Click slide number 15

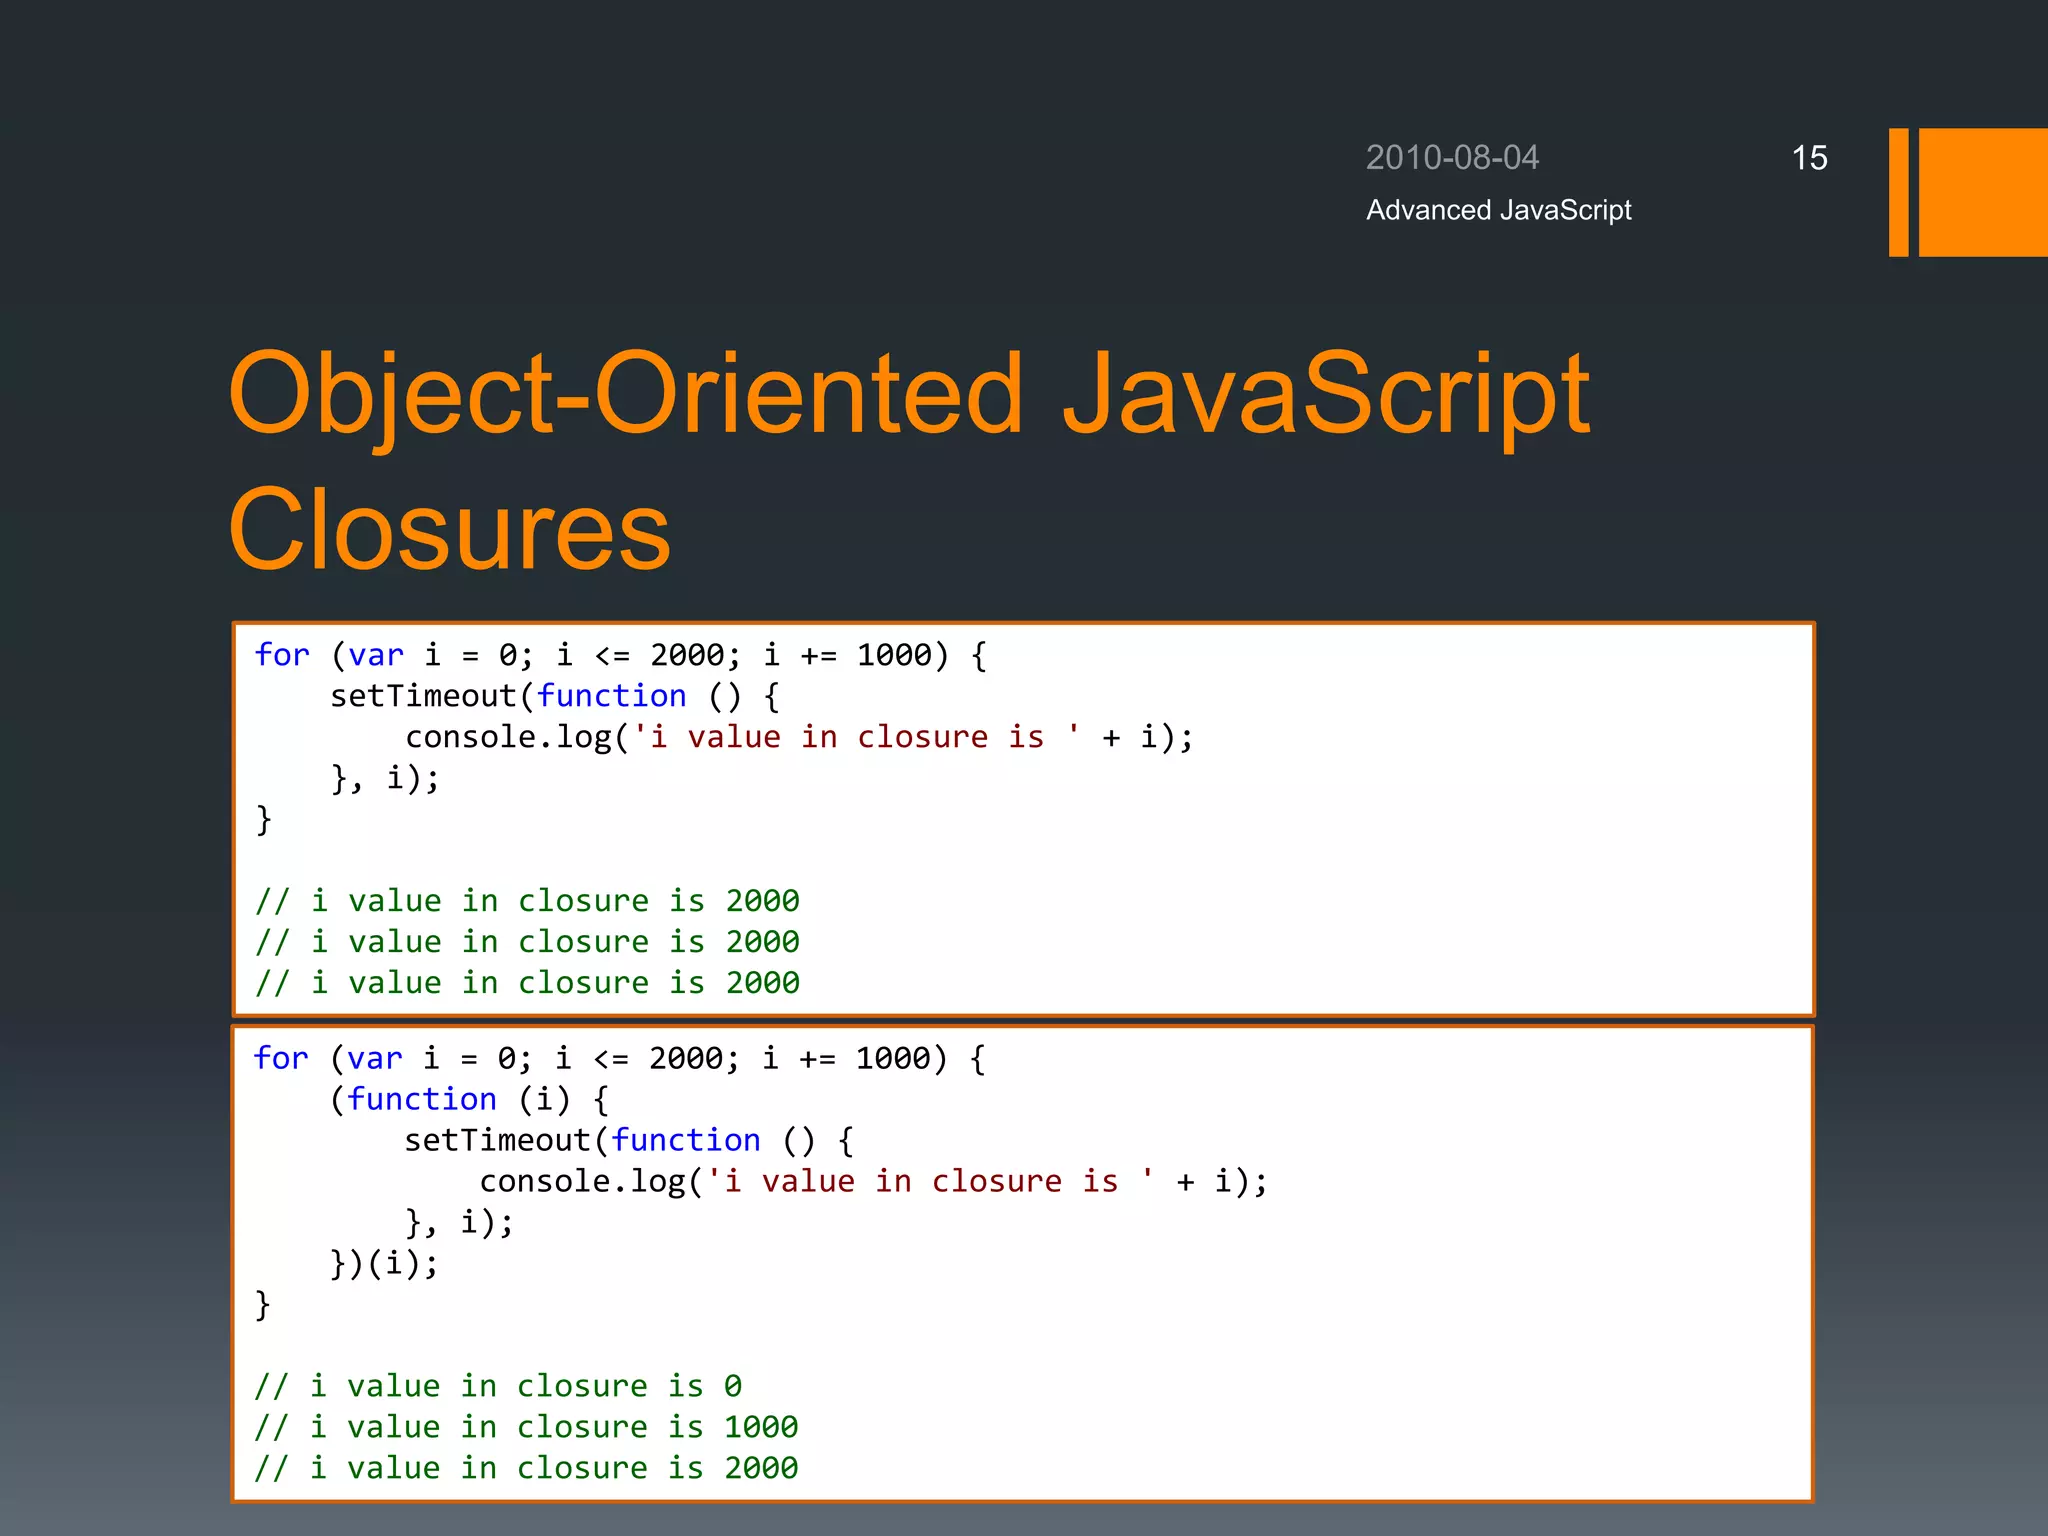tap(1808, 158)
